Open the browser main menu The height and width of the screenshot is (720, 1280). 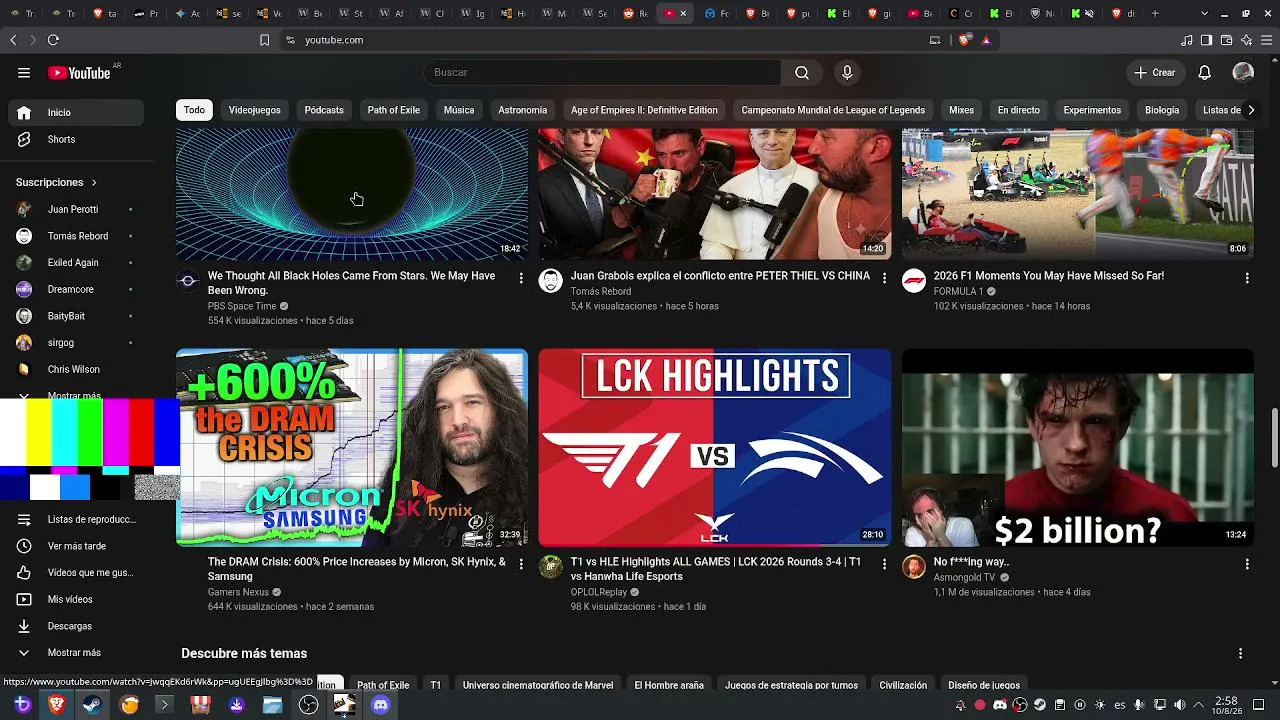(x=1266, y=40)
